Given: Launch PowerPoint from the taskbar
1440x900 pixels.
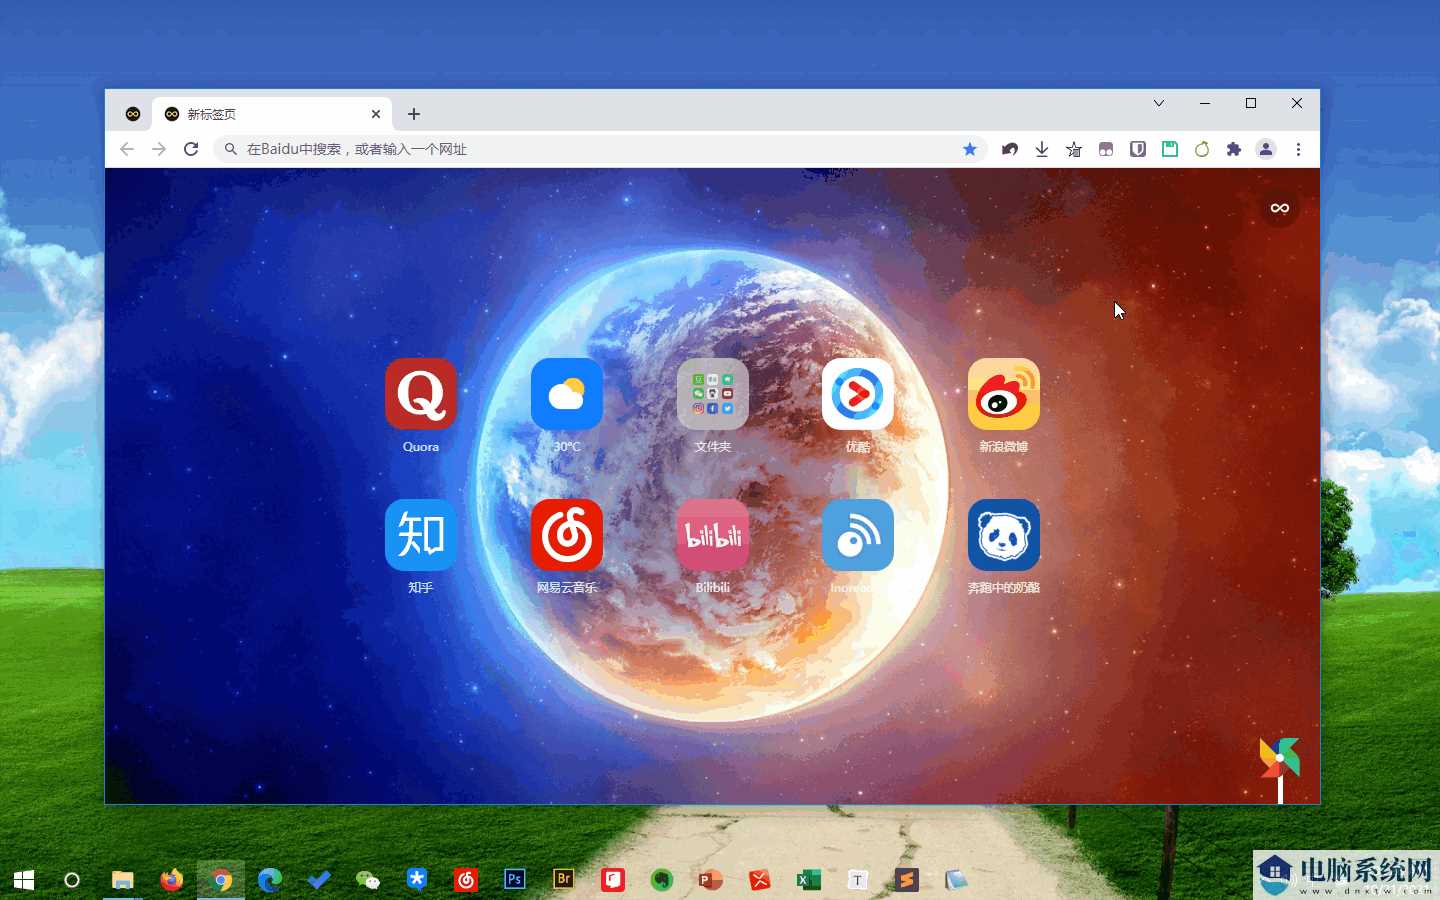Looking at the screenshot, I should (711, 880).
